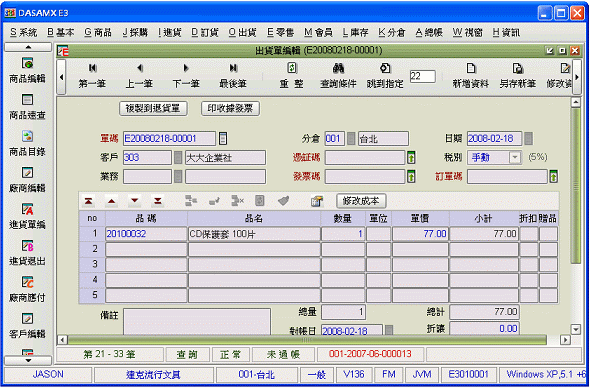This screenshot has height=388, width=590.
Task: Click the vertical scrollbar down arrow
Action: pyautogui.click(x=576, y=330)
